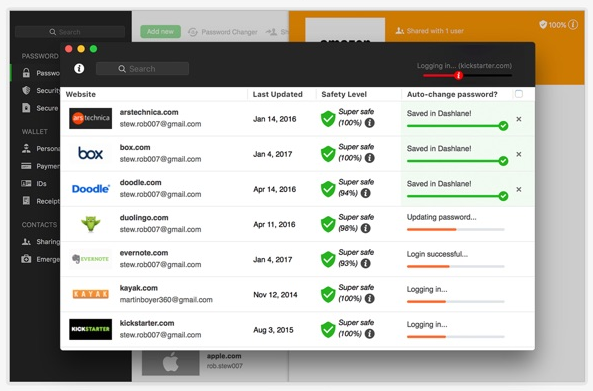Click the Auto-change password? column header
Screen dimensions: 593x391
point(452,94)
